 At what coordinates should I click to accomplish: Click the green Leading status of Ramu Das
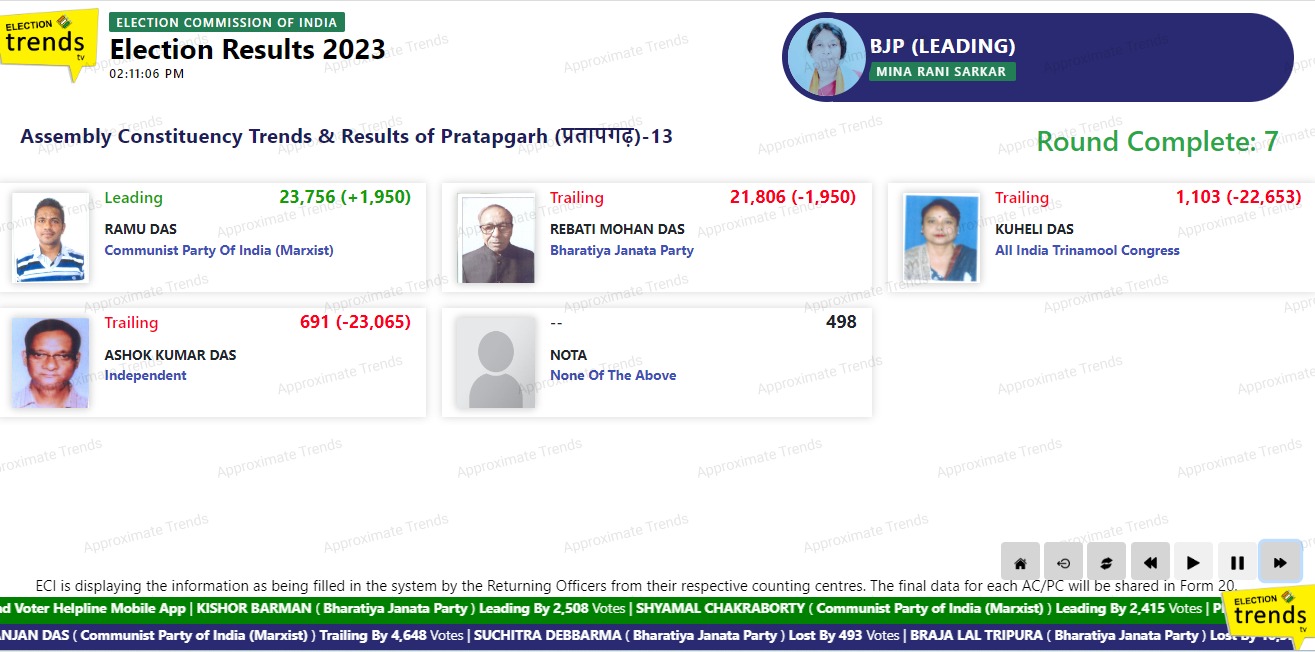(x=133, y=198)
